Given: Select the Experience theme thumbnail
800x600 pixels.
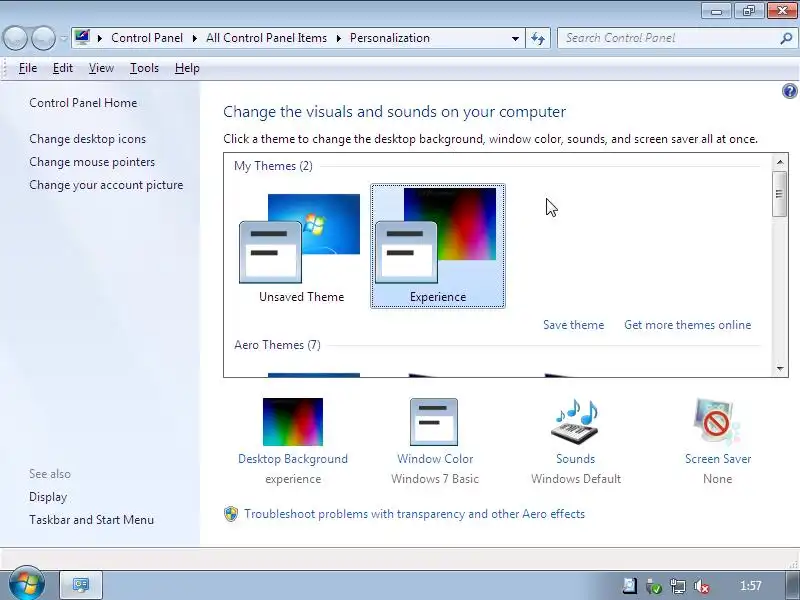Looking at the screenshot, I should (438, 246).
